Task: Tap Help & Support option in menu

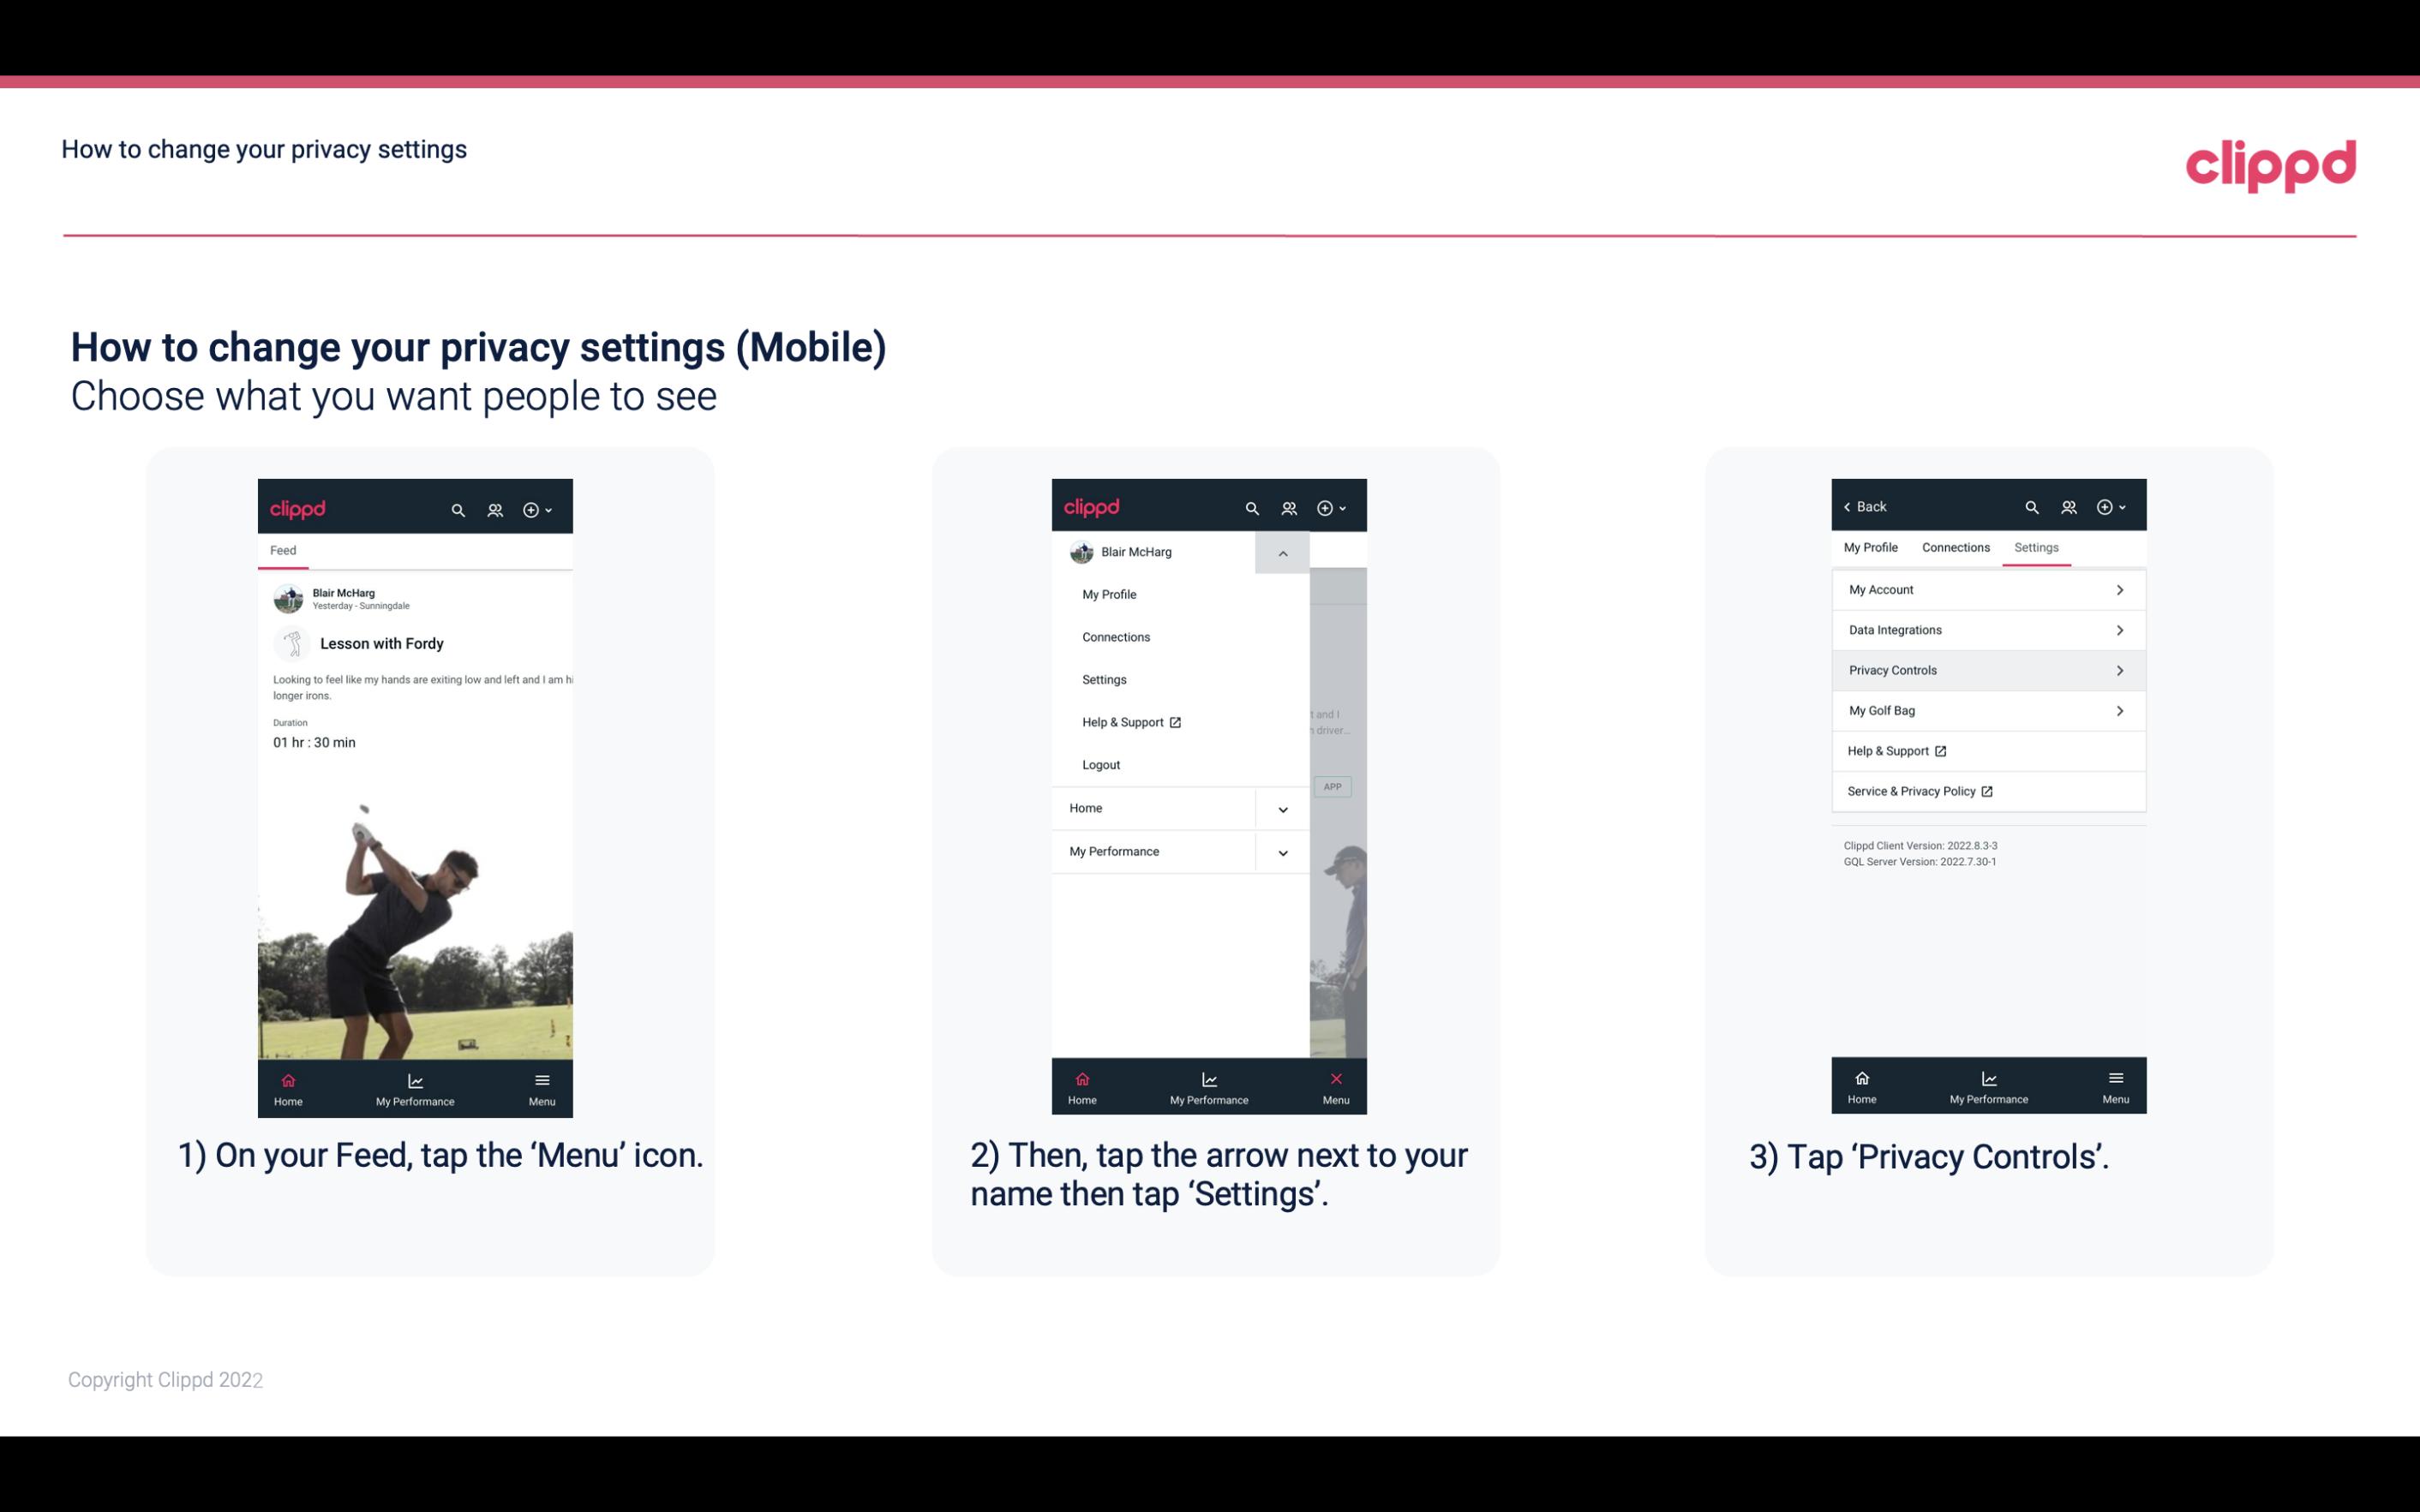Action: point(1130,721)
